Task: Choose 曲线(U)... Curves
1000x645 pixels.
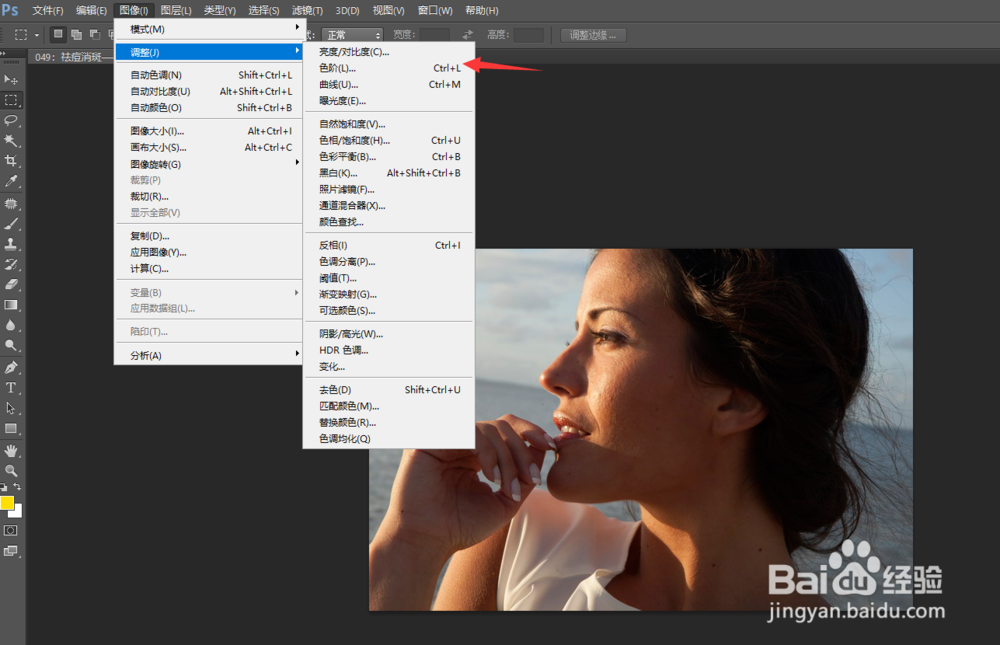Action: [389, 84]
